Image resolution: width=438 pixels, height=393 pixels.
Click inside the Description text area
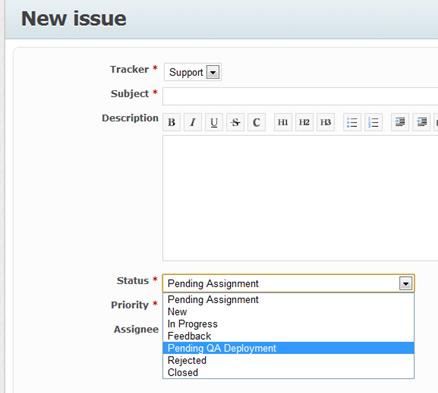coord(300,198)
